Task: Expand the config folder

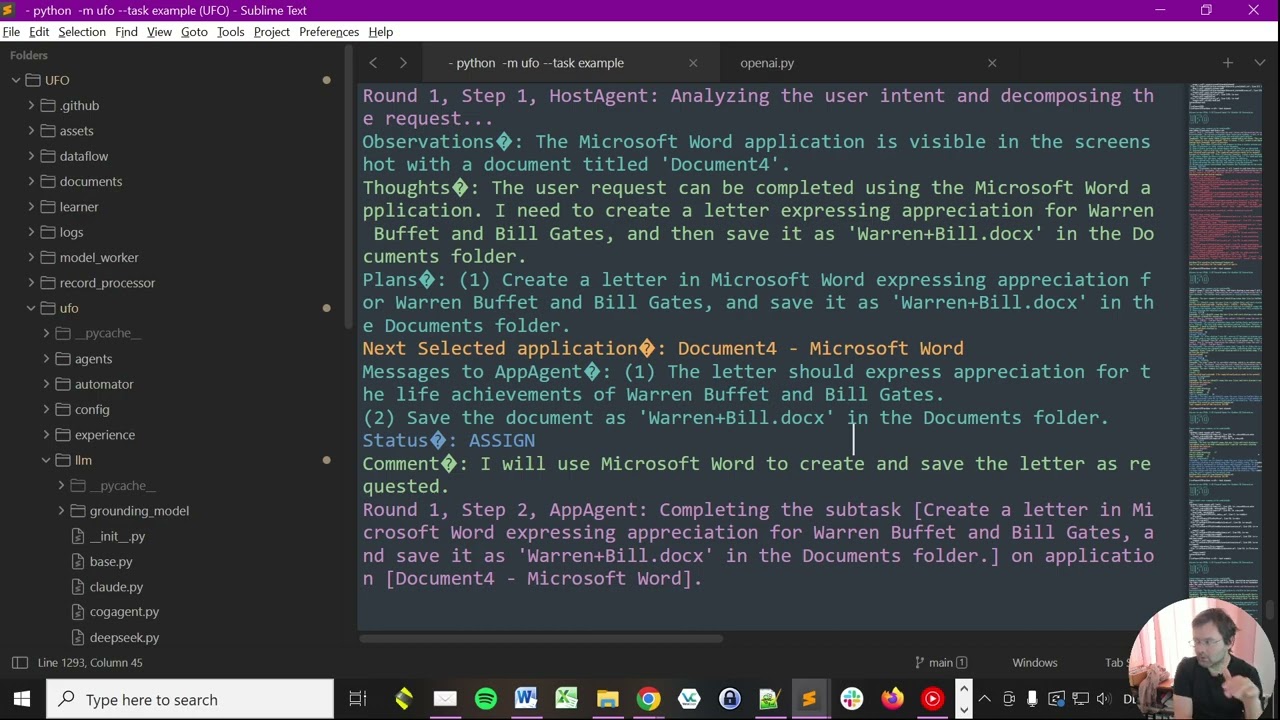Action: click(x=46, y=409)
